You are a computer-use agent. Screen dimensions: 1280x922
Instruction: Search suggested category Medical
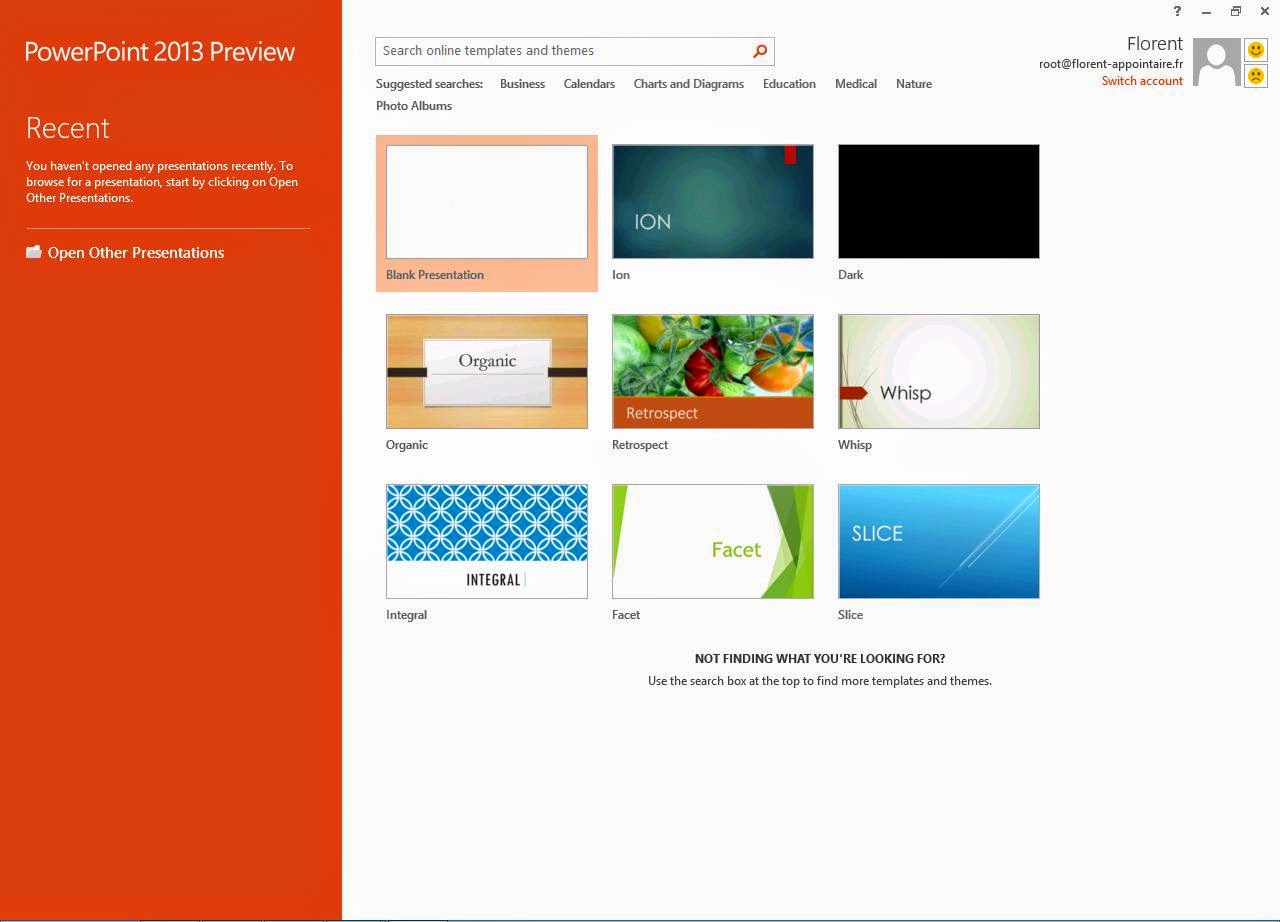point(856,84)
